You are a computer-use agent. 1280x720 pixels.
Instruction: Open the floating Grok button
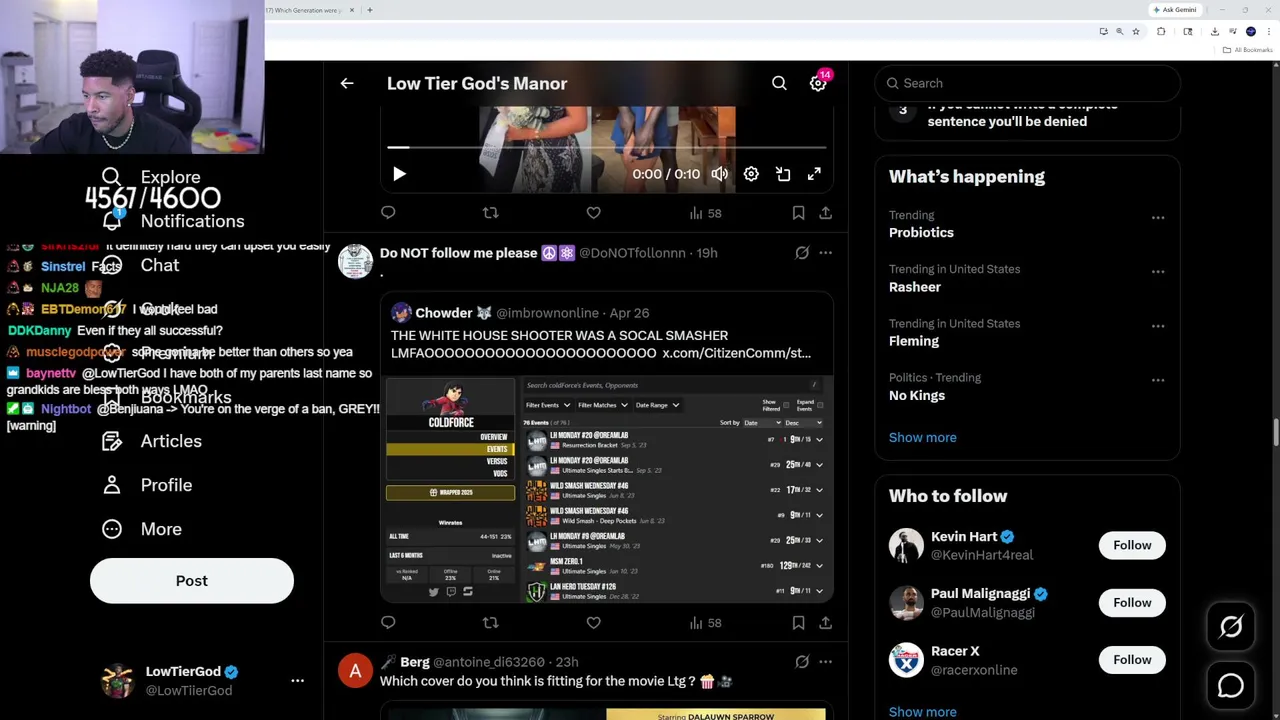tap(1231, 627)
